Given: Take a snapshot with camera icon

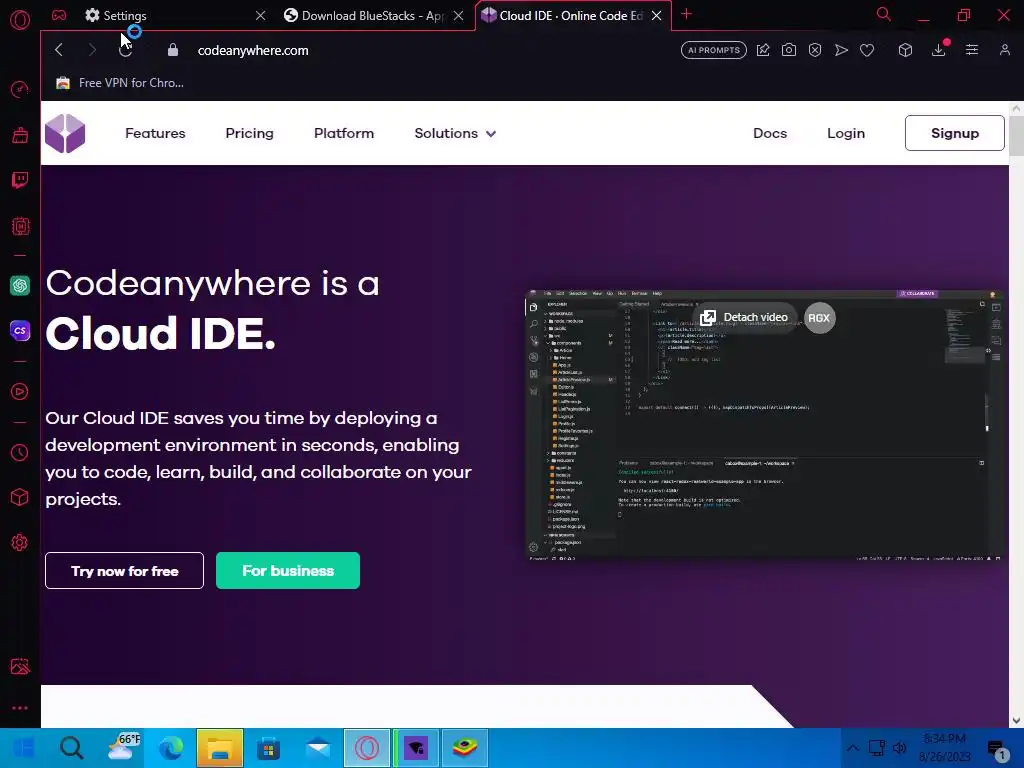Looking at the screenshot, I should (x=789, y=50).
